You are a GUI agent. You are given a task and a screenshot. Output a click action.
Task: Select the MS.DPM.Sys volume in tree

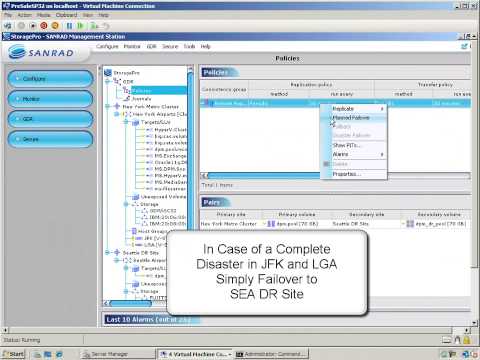(170, 169)
